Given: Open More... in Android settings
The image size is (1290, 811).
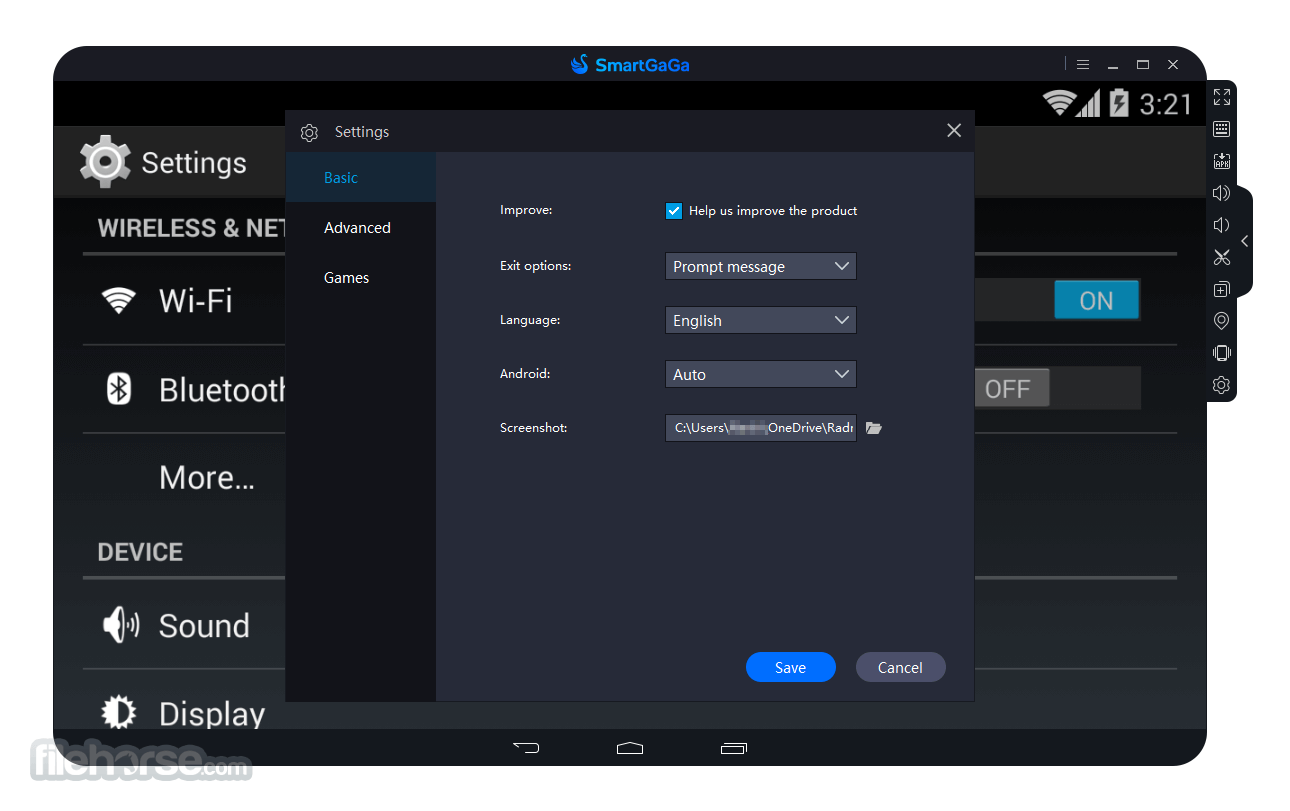Looking at the screenshot, I should 207,477.
